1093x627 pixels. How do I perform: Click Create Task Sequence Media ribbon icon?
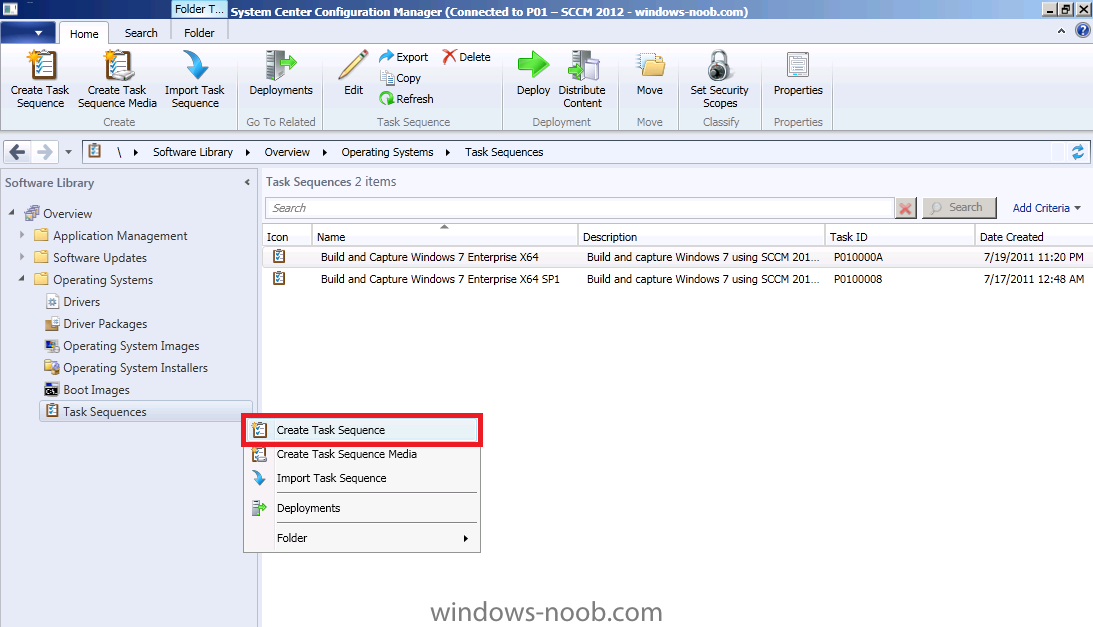117,66
